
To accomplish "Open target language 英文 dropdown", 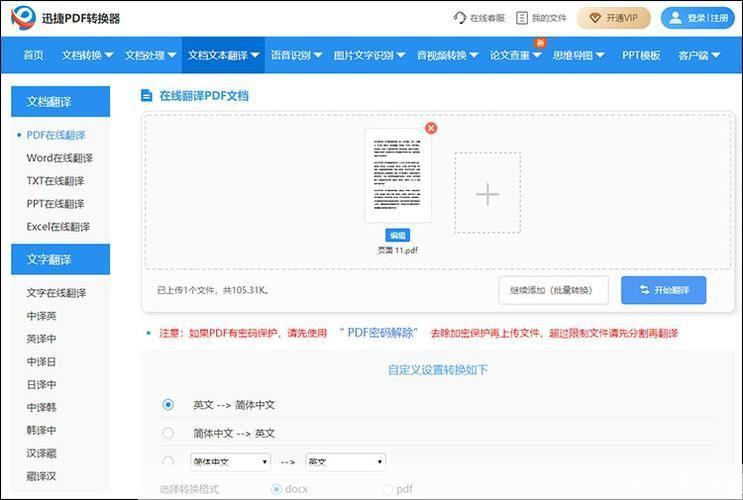I will pyautogui.click(x=345, y=462).
